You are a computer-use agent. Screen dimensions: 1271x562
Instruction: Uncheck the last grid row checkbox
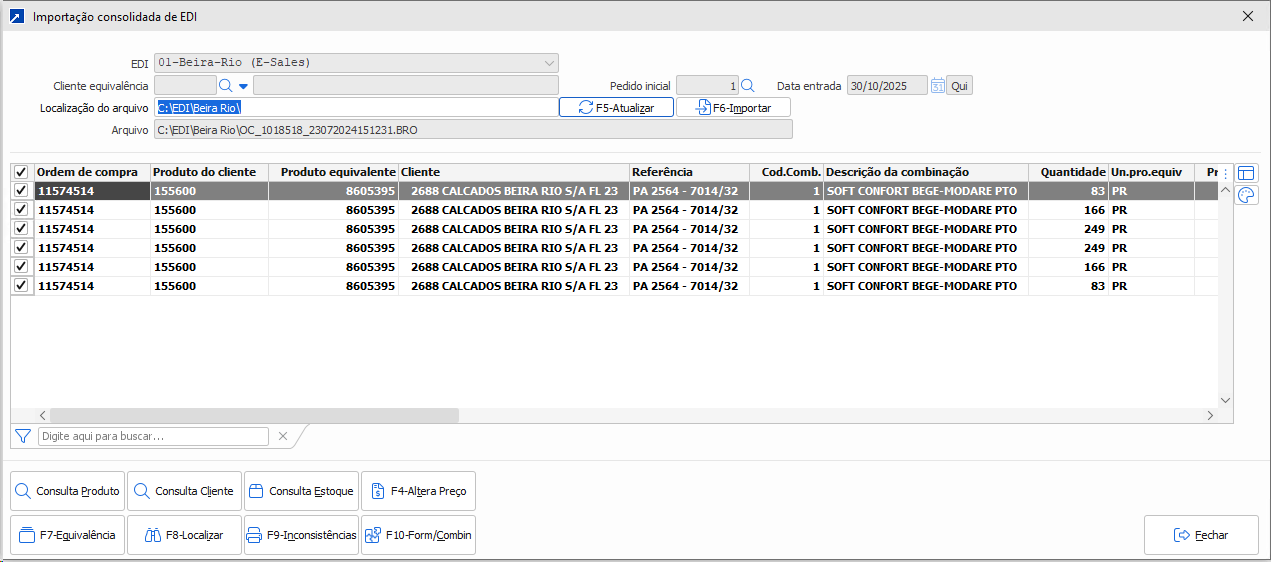click(21, 286)
